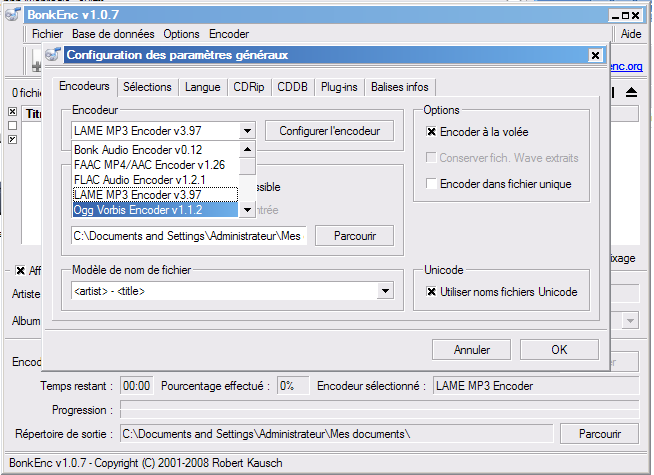Click the Progression bar
Viewport: 654px width, 475px height.
[x=380, y=410]
